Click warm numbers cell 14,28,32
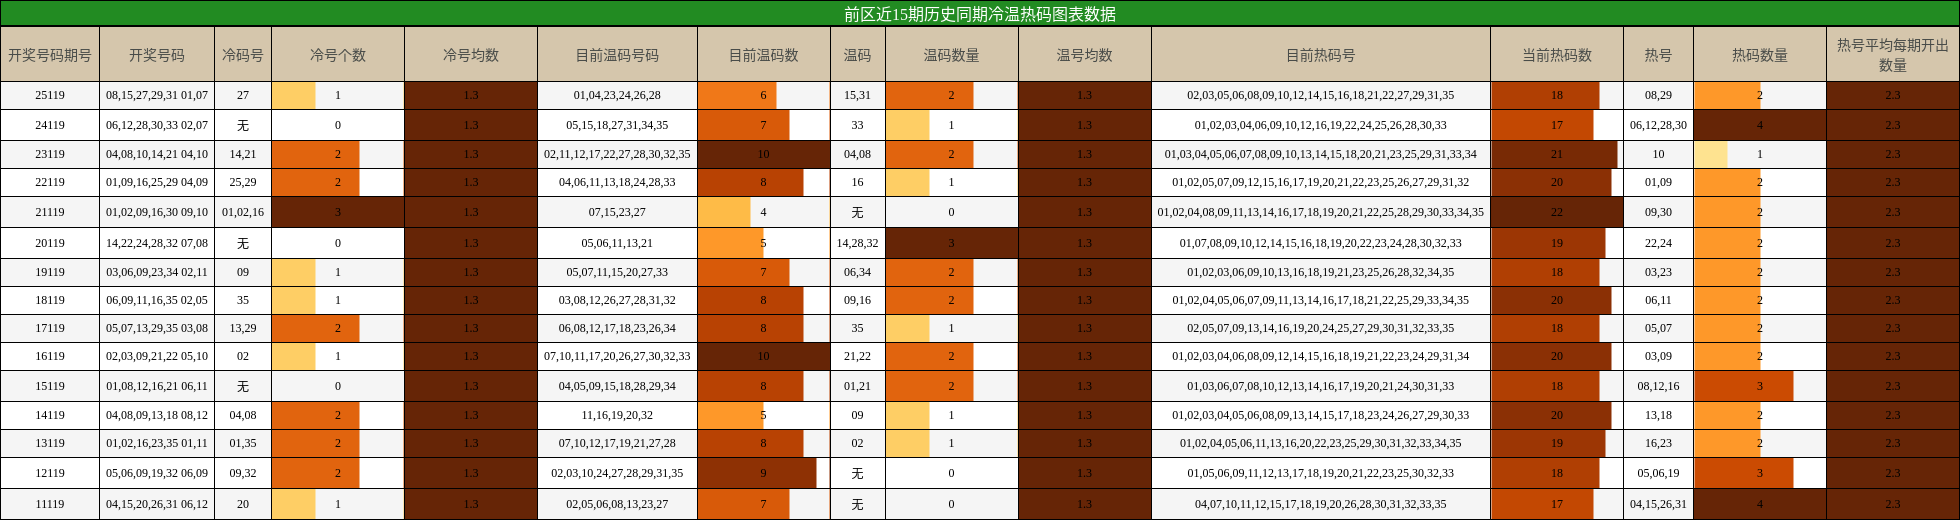Image resolution: width=1960 pixels, height=520 pixels. click(857, 243)
